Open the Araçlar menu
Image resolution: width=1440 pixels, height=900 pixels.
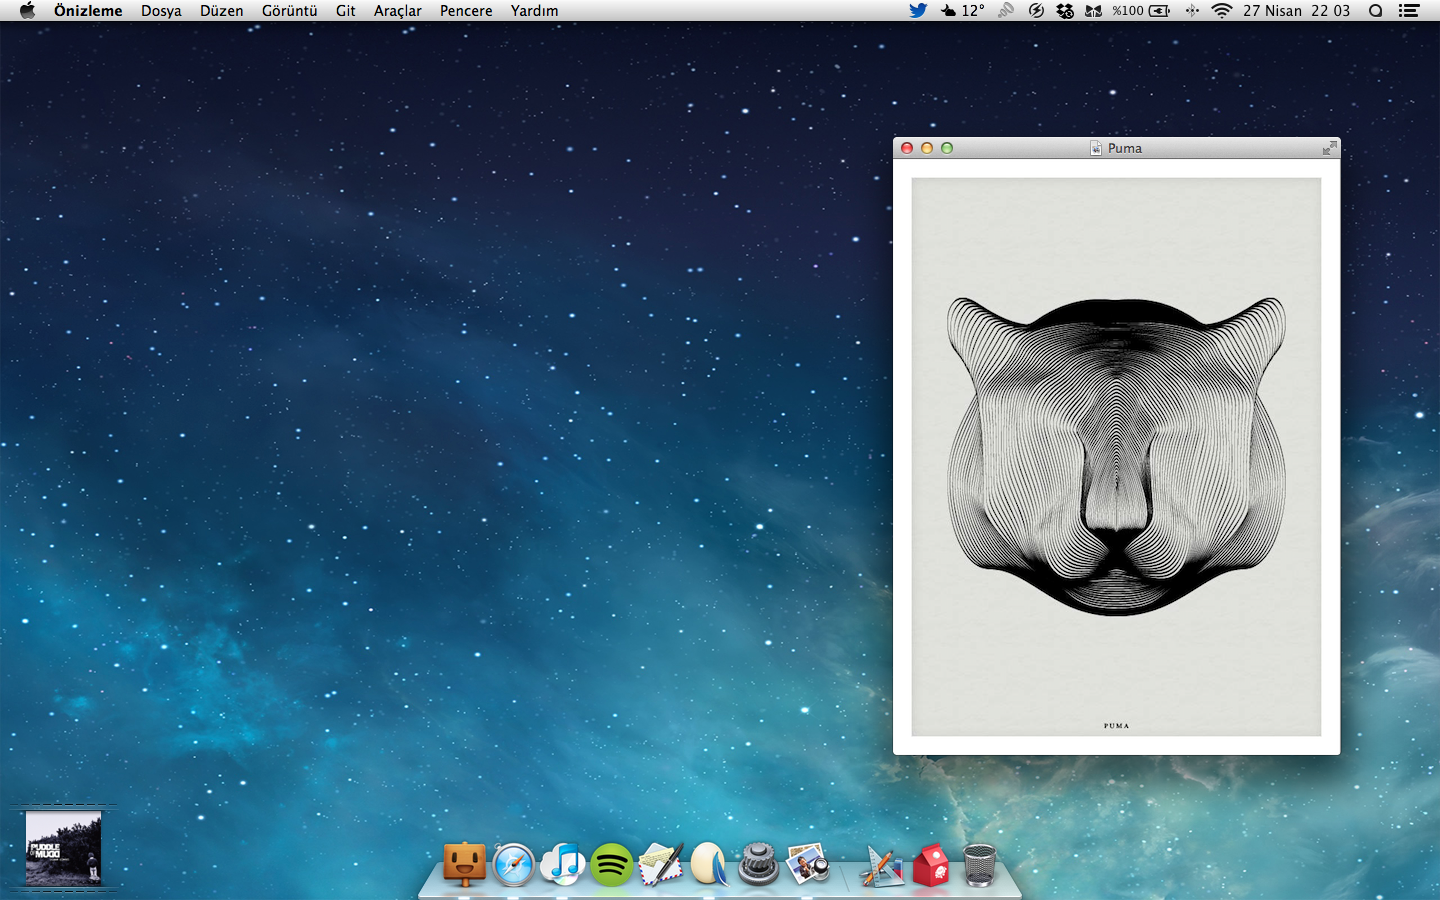click(398, 11)
